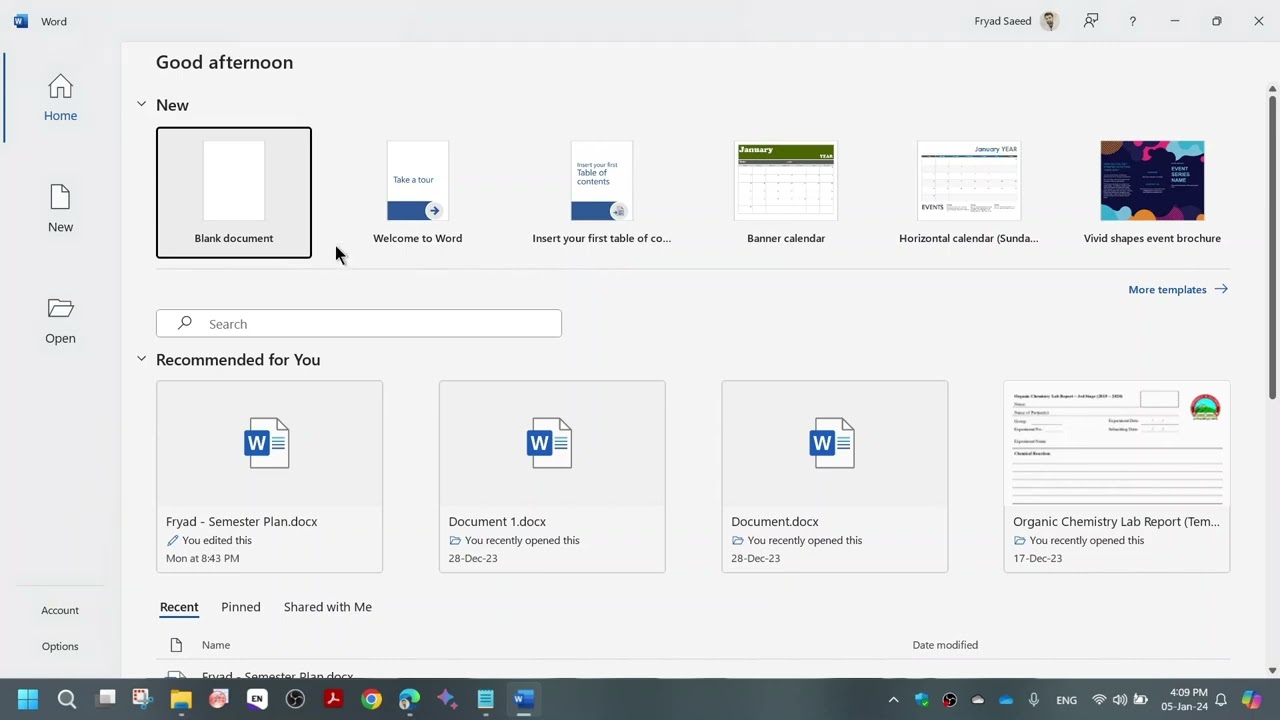The height and width of the screenshot is (720, 1280).
Task: Click the Help question mark icon
Action: (x=1132, y=21)
